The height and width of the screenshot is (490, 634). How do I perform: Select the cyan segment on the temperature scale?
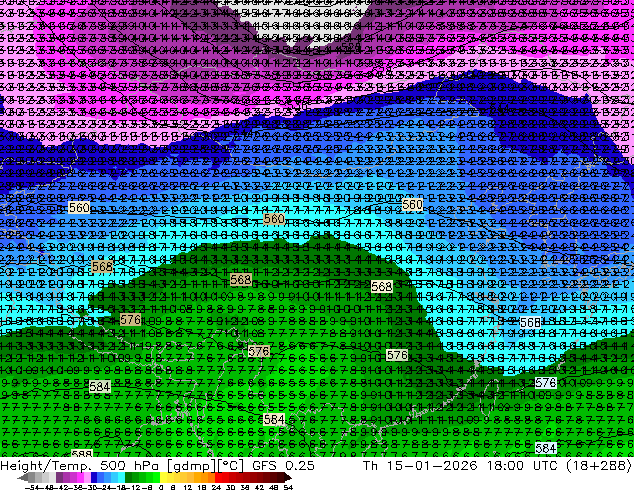pos(122,477)
